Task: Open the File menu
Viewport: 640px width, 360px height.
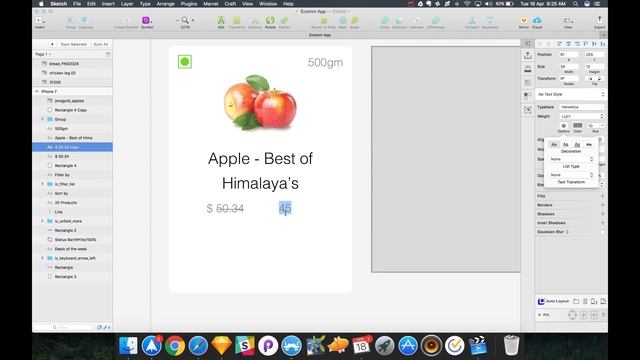Action: click(x=77, y=4)
